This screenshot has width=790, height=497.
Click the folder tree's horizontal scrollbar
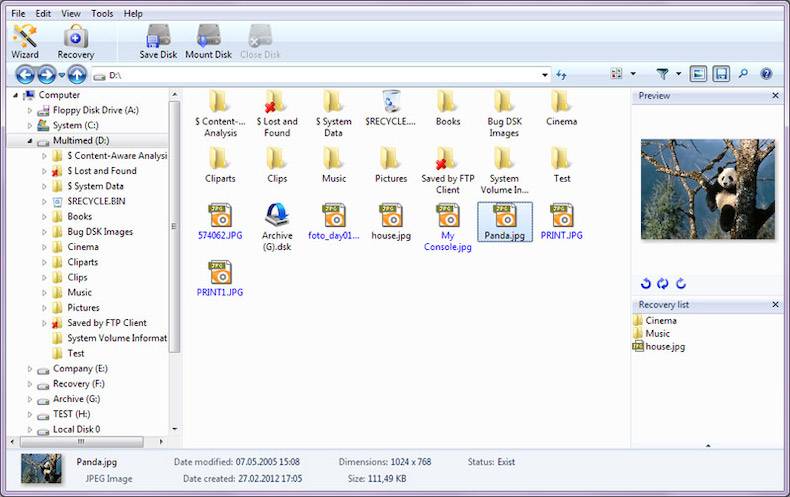[x=80, y=441]
